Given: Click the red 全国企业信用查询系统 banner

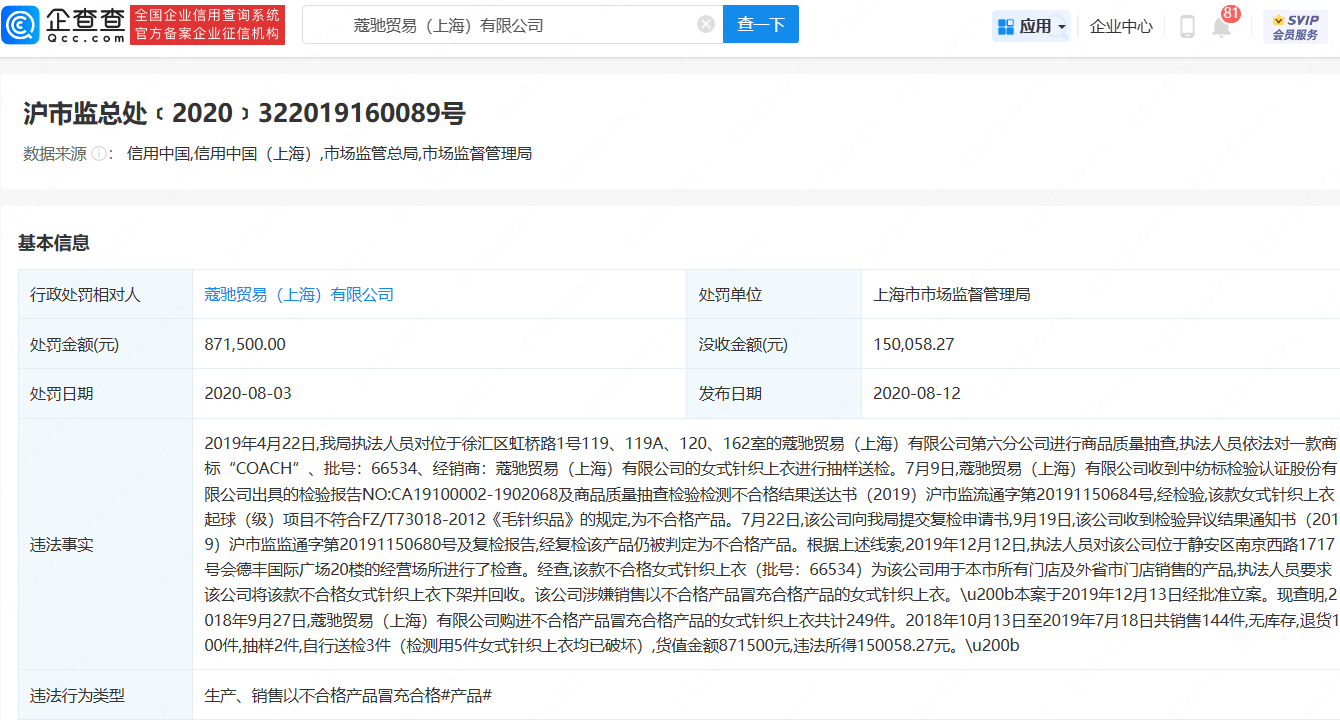Looking at the screenshot, I should pos(208,25).
